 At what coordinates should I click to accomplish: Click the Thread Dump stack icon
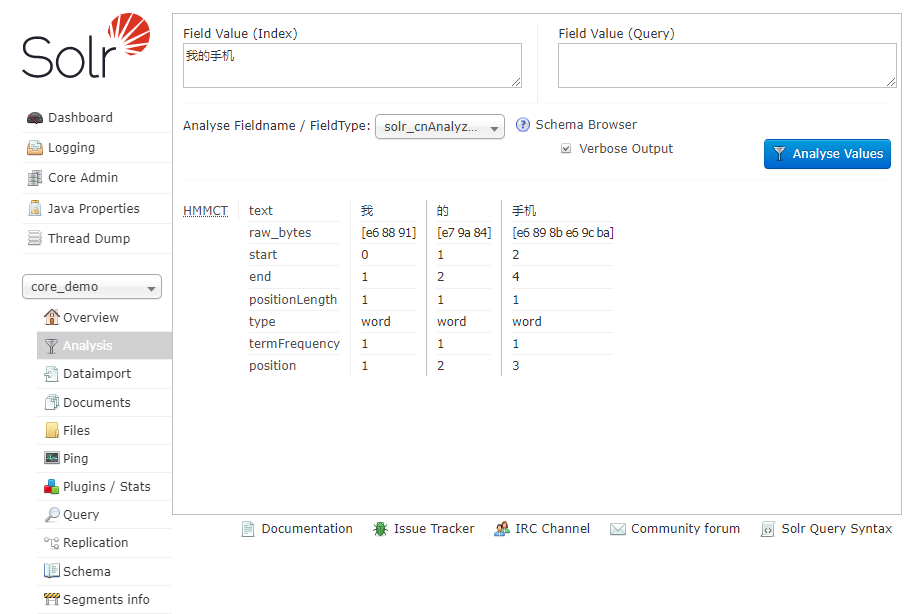[x=35, y=239]
